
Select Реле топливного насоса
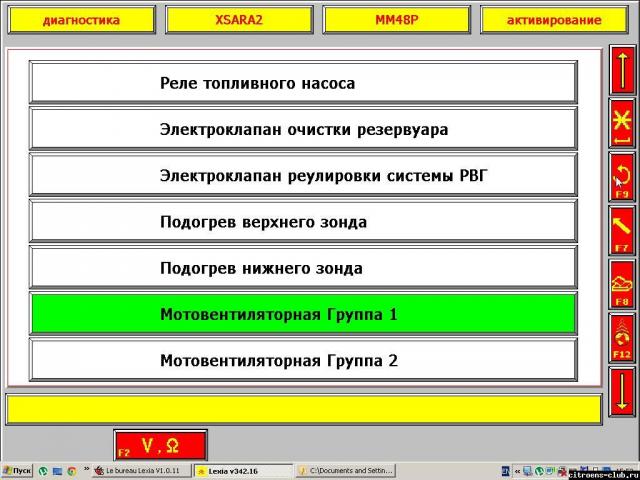[x=303, y=83]
